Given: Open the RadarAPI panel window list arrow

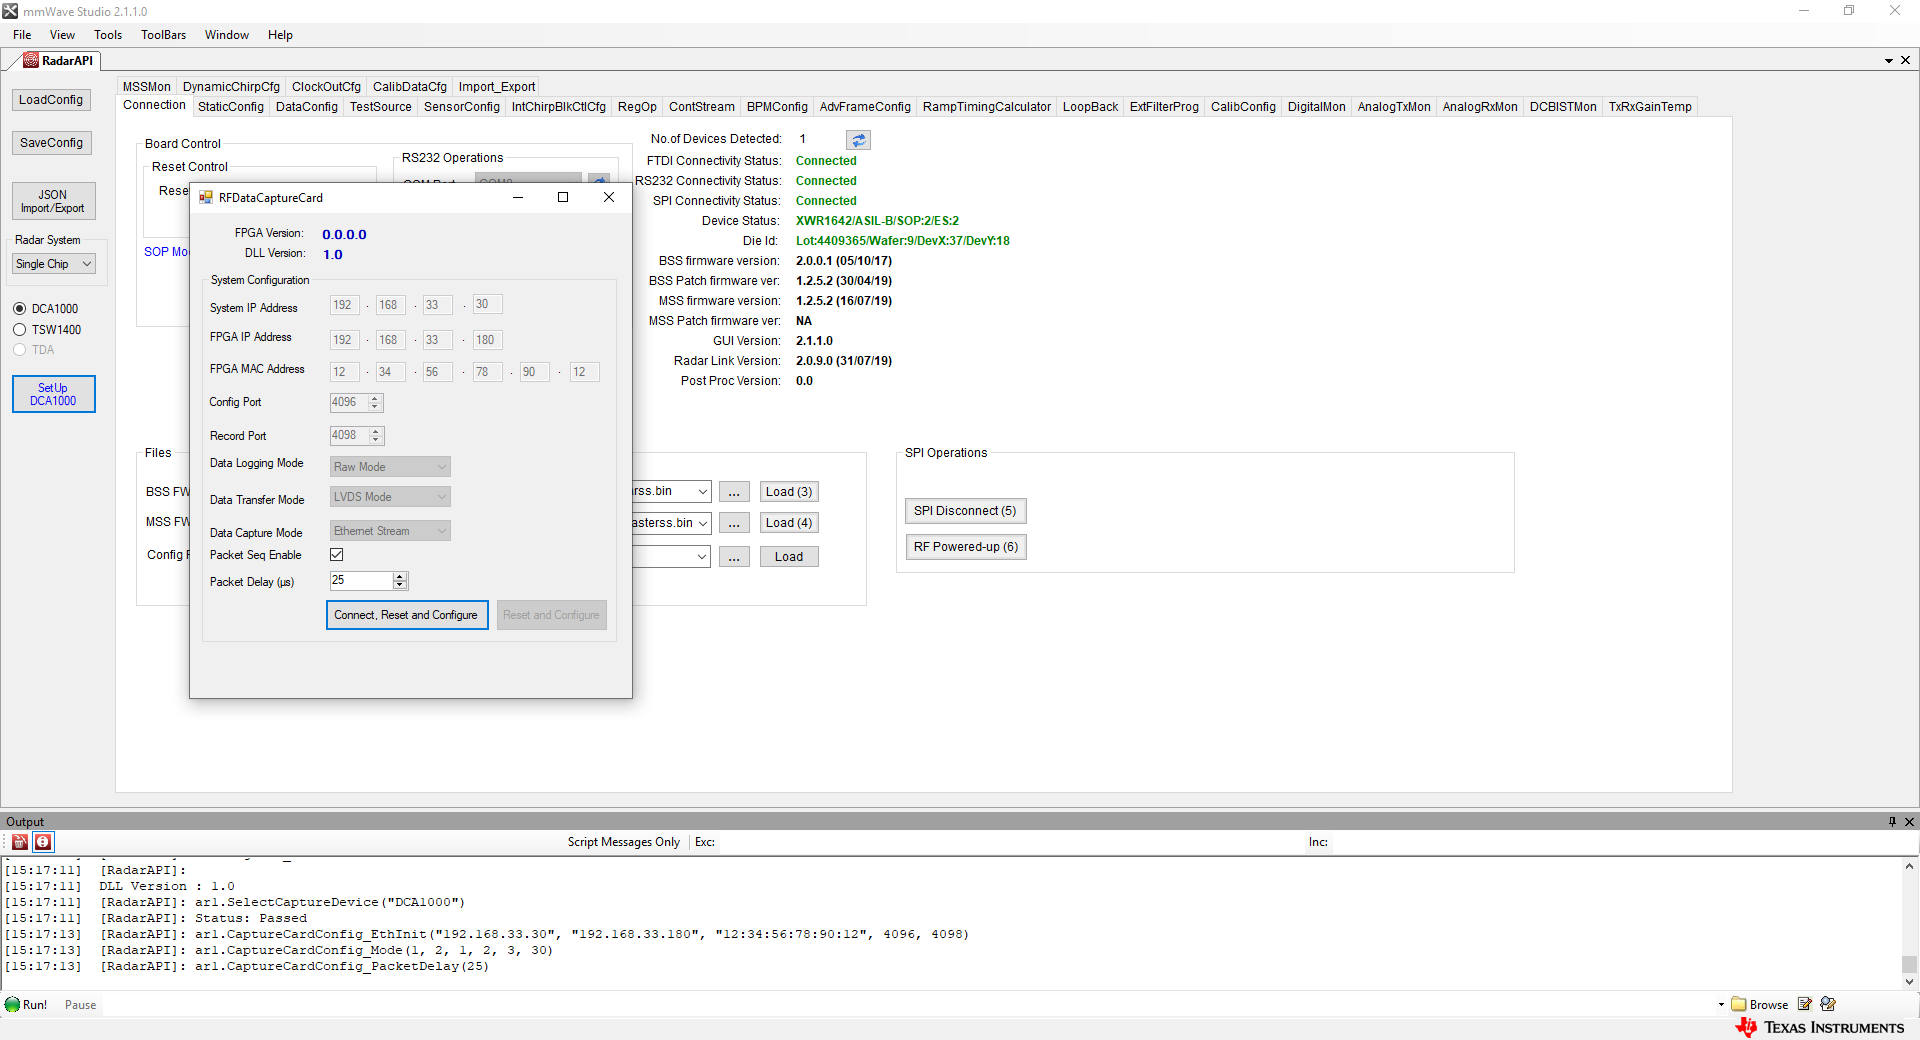Looking at the screenshot, I should (x=1889, y=61).
